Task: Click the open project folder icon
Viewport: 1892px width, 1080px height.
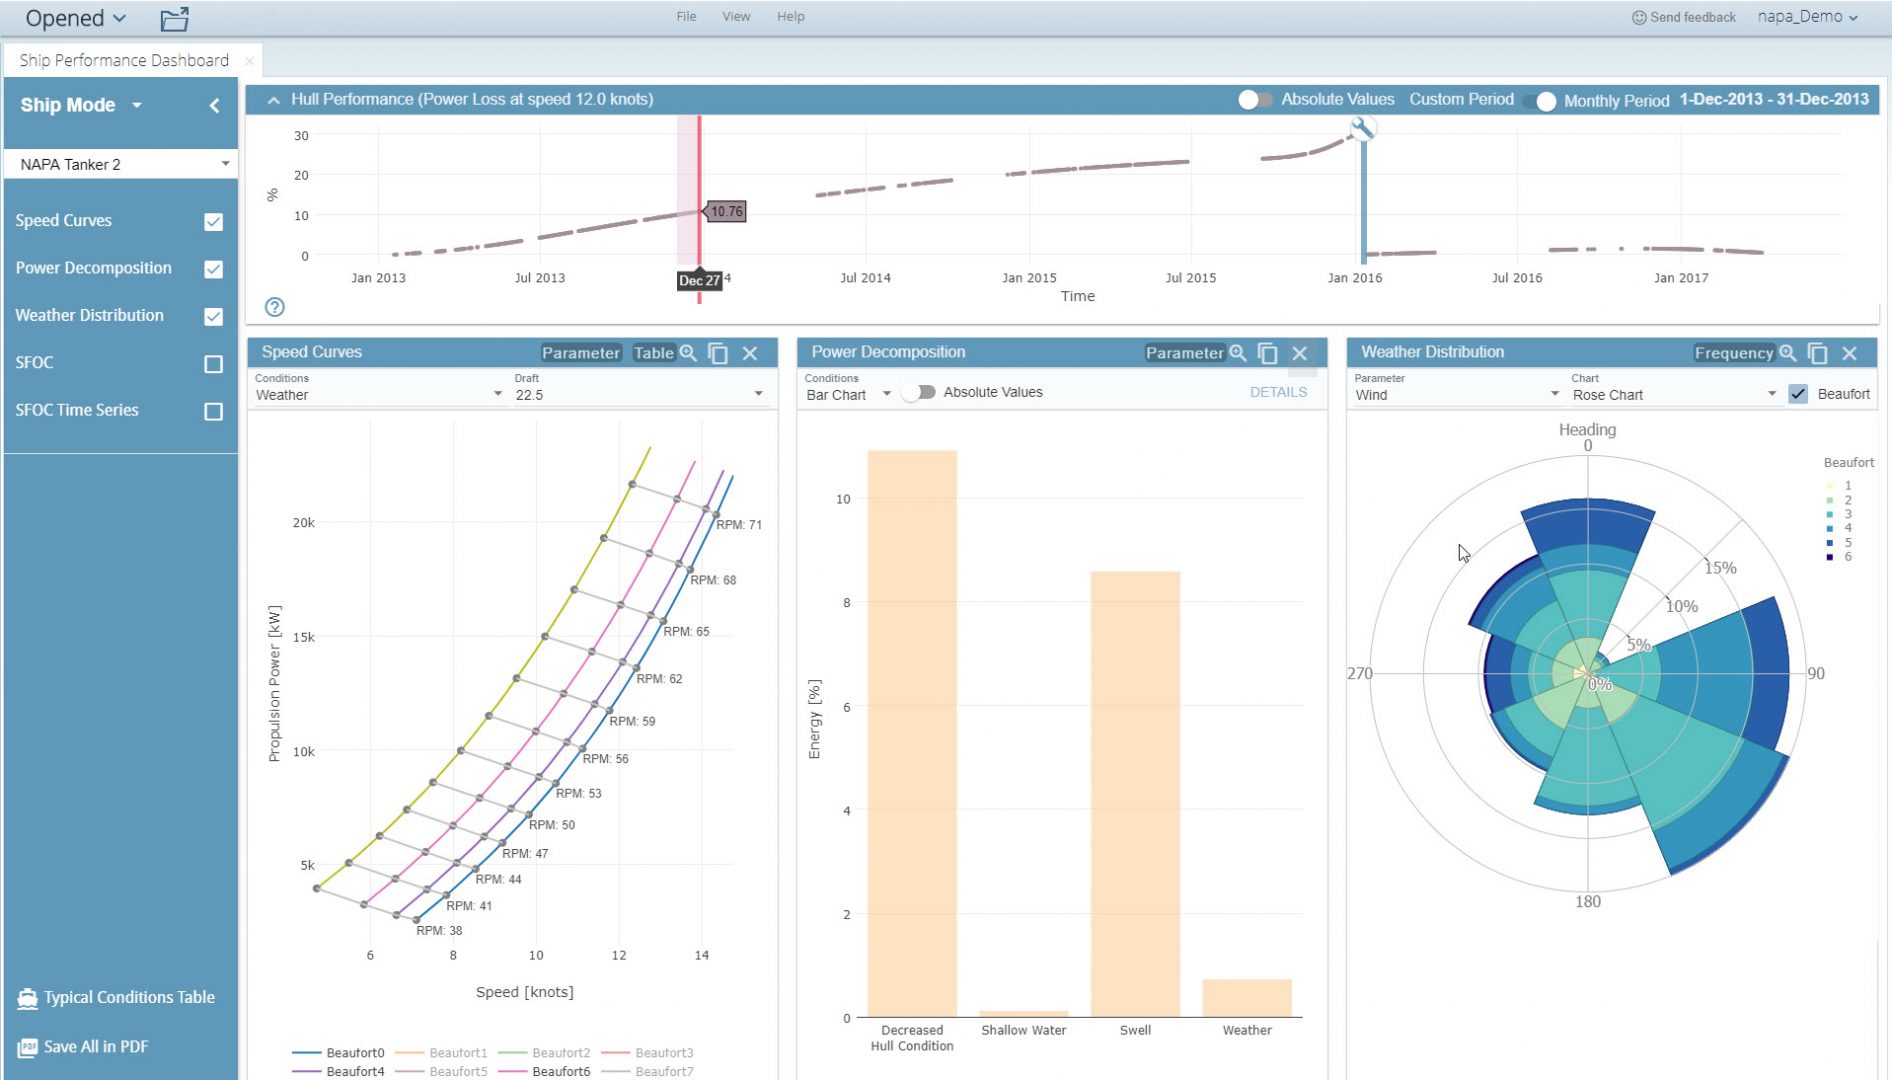Action: point(173,17)
